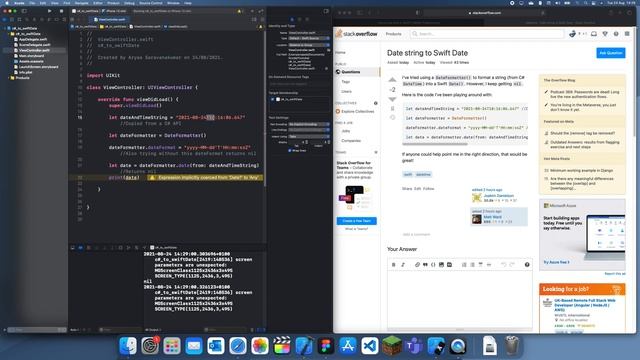Open Microsoft Teams from Dock
The width and height of the screenshot is (640, 360).
414,346
